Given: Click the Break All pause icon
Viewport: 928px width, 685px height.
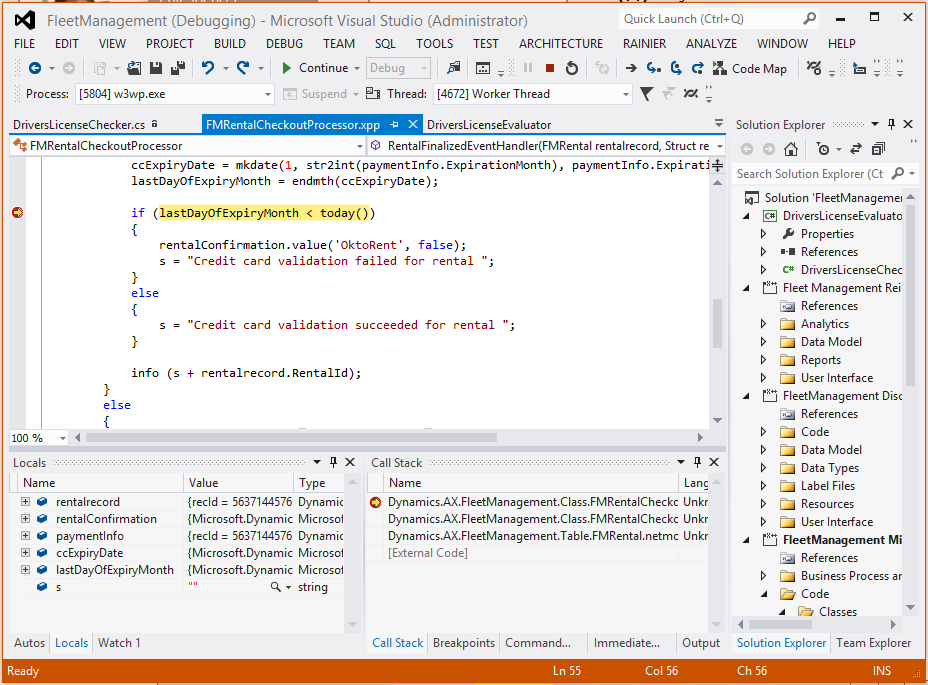Looking at the screenshot, I should pos(529,70).
